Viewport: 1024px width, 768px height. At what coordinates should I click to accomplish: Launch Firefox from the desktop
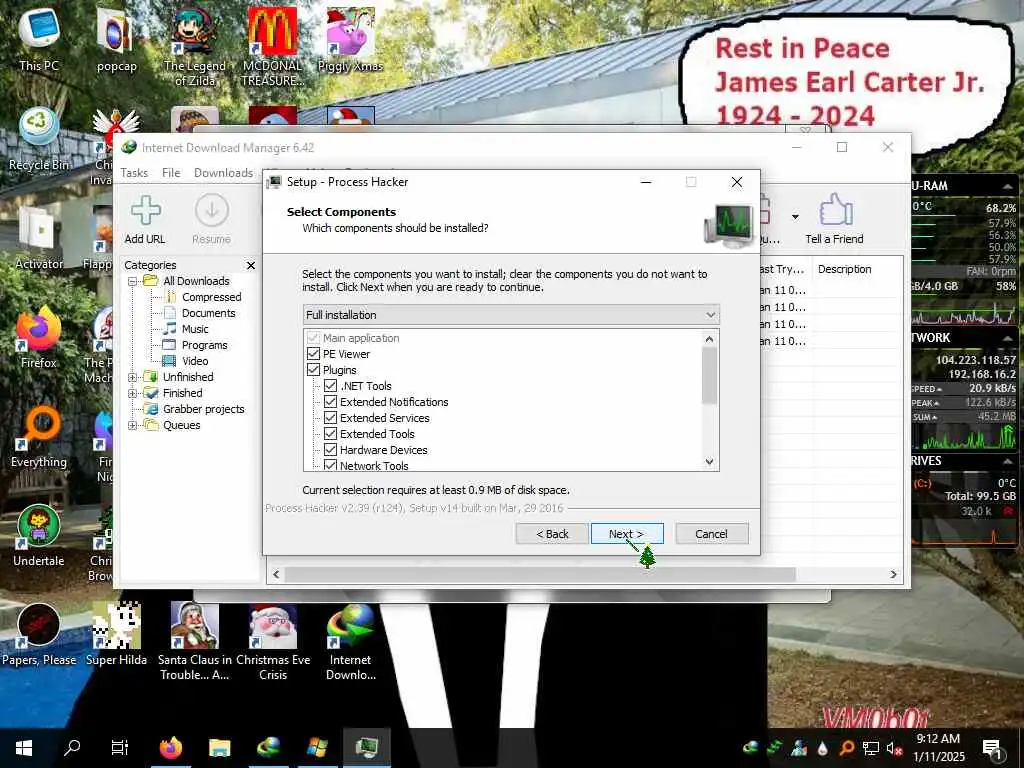39,337
